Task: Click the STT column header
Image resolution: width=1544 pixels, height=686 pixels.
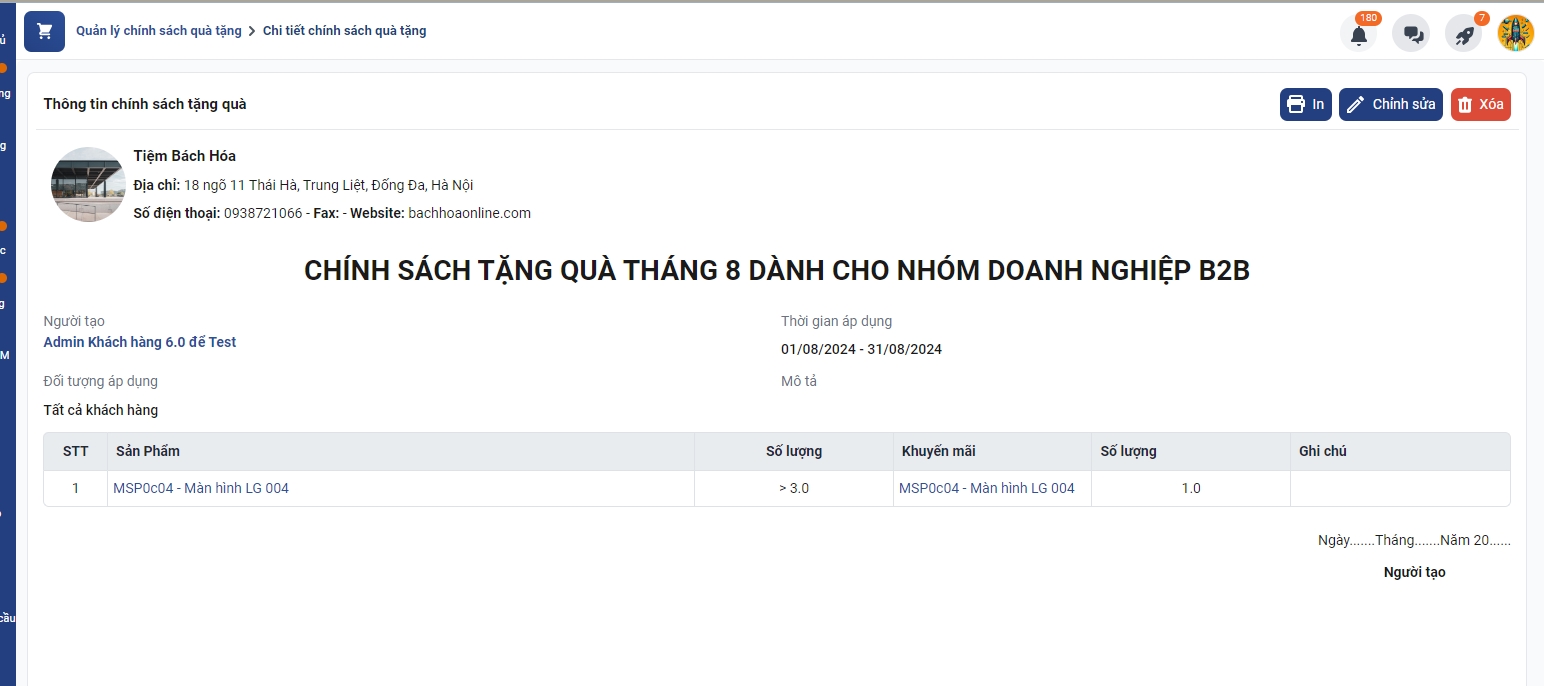Action: (75, 451)
